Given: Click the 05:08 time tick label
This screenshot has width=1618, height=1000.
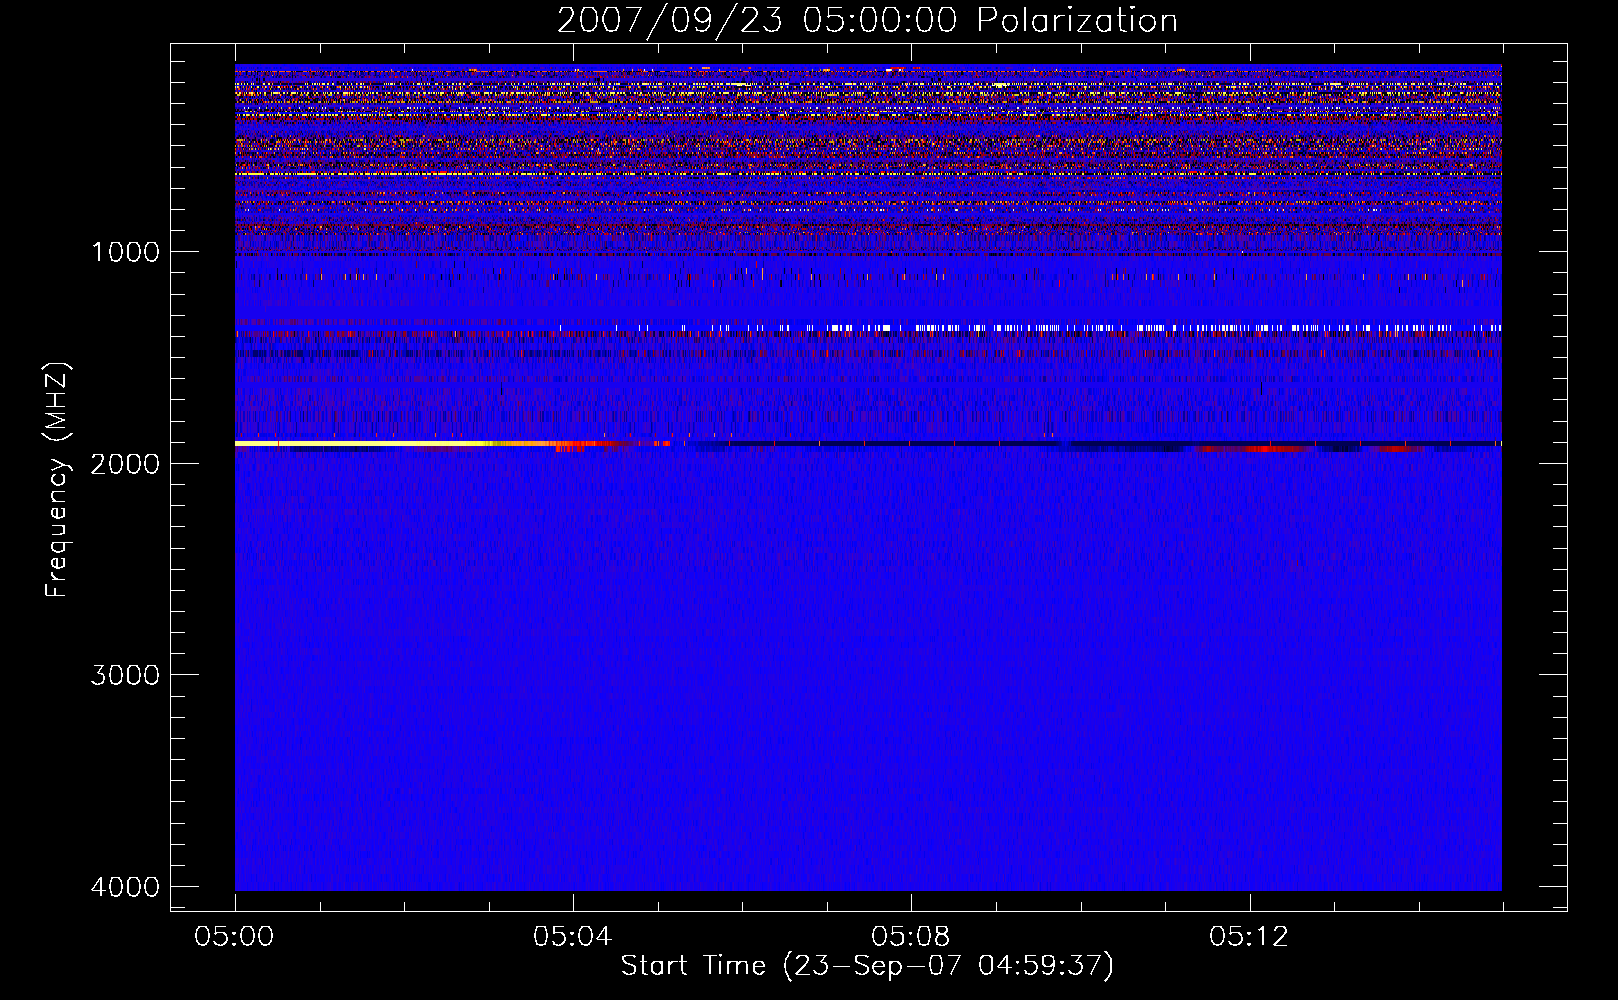Looking at the screenshot, I should pos(911,937).
